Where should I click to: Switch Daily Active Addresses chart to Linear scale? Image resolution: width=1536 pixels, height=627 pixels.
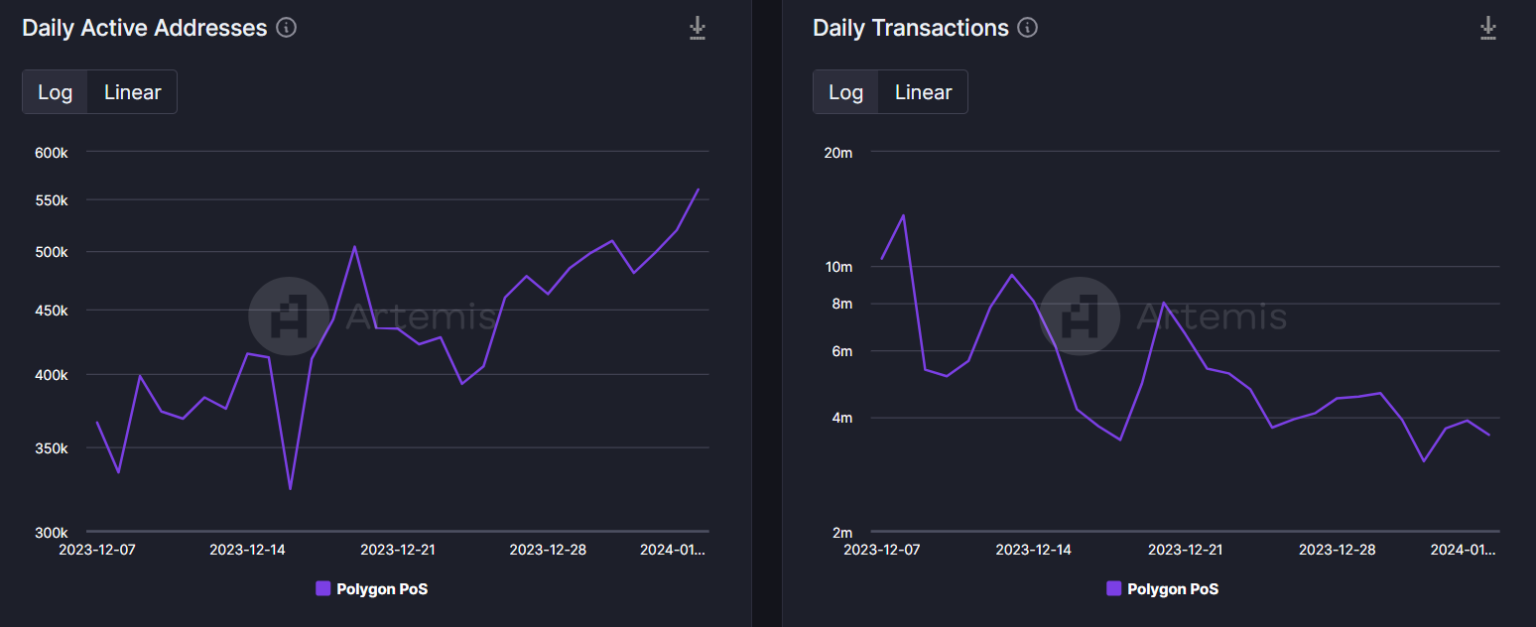132,92
